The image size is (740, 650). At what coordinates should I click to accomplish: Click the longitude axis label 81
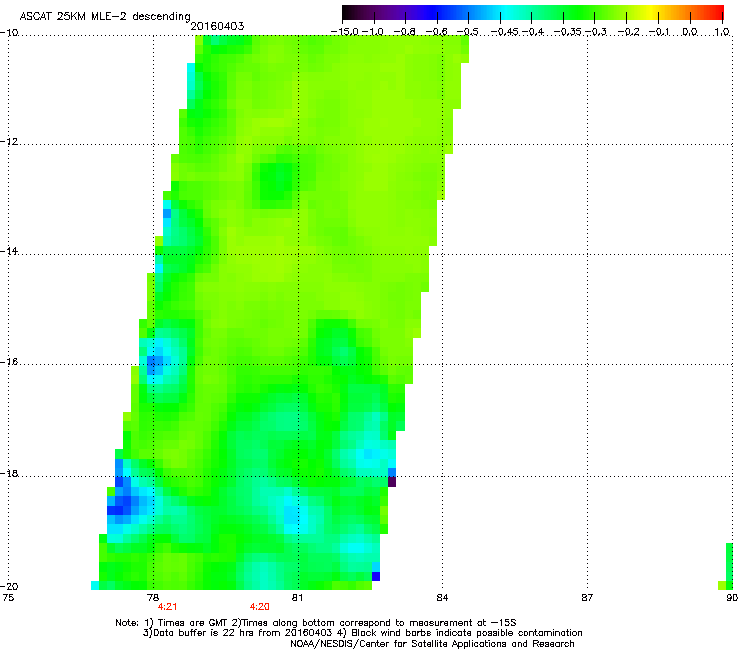(x=297, y=598)
